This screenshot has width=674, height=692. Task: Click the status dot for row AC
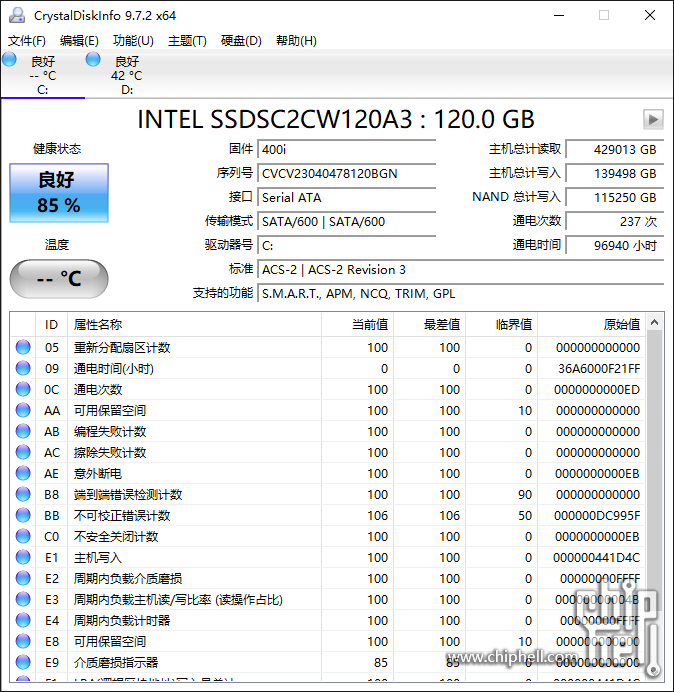click(x=23, y=452)
